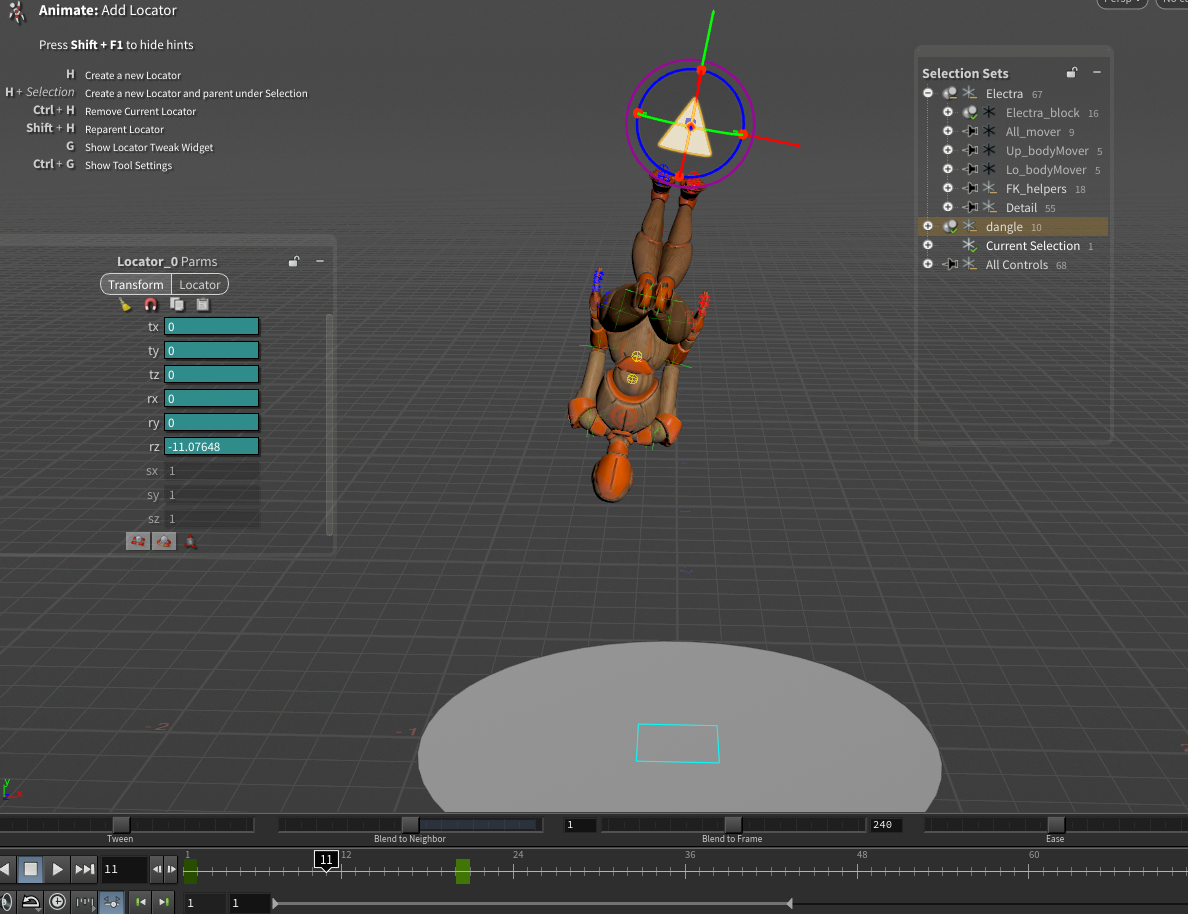Click the broom clear icon in Locator Parms

(x=125, y=305)
